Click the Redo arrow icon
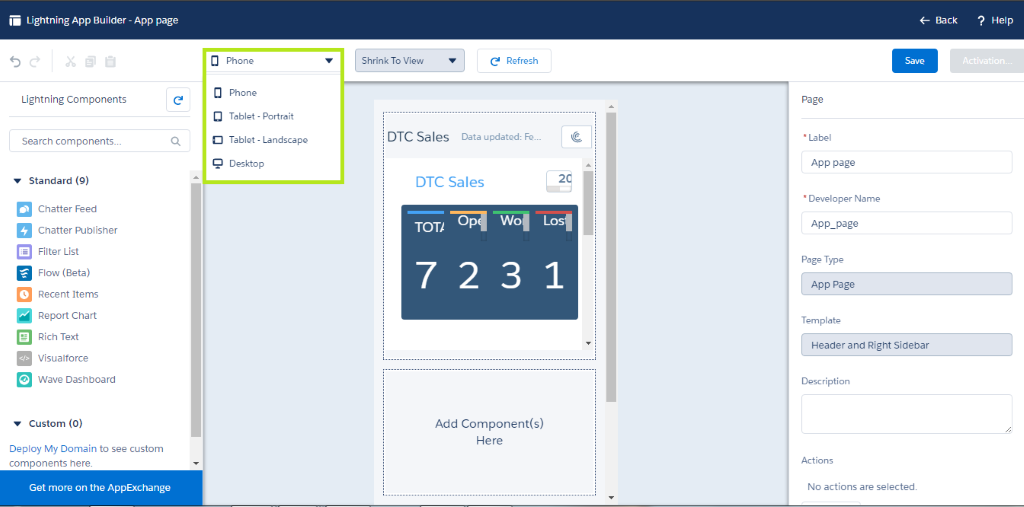The height and width of the screenshot is (507, 1024). click(35, 61)
